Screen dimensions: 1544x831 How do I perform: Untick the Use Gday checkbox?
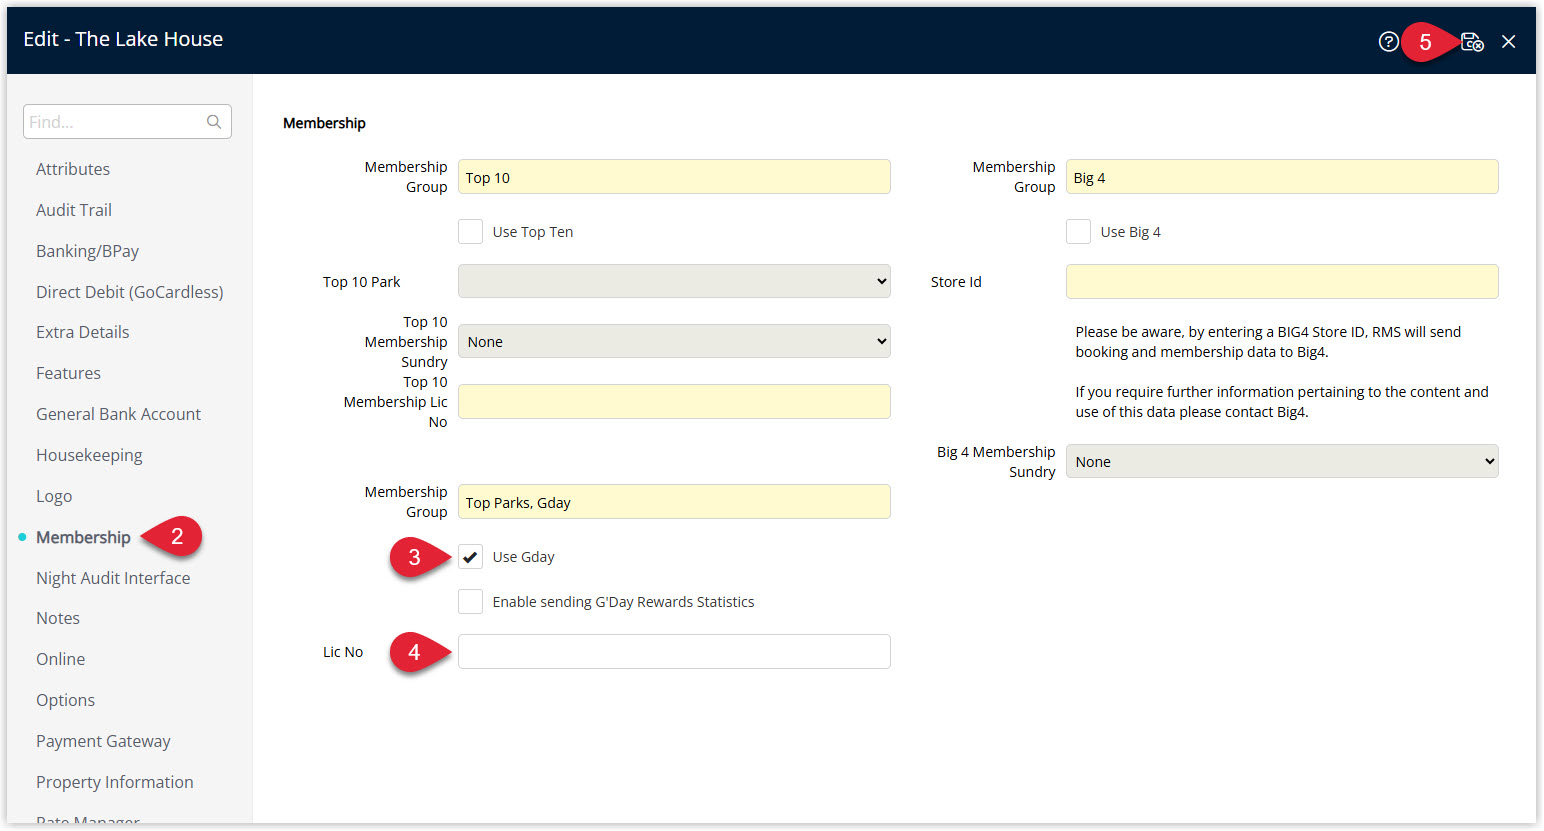pyautogui.click(x=470, y=557)
